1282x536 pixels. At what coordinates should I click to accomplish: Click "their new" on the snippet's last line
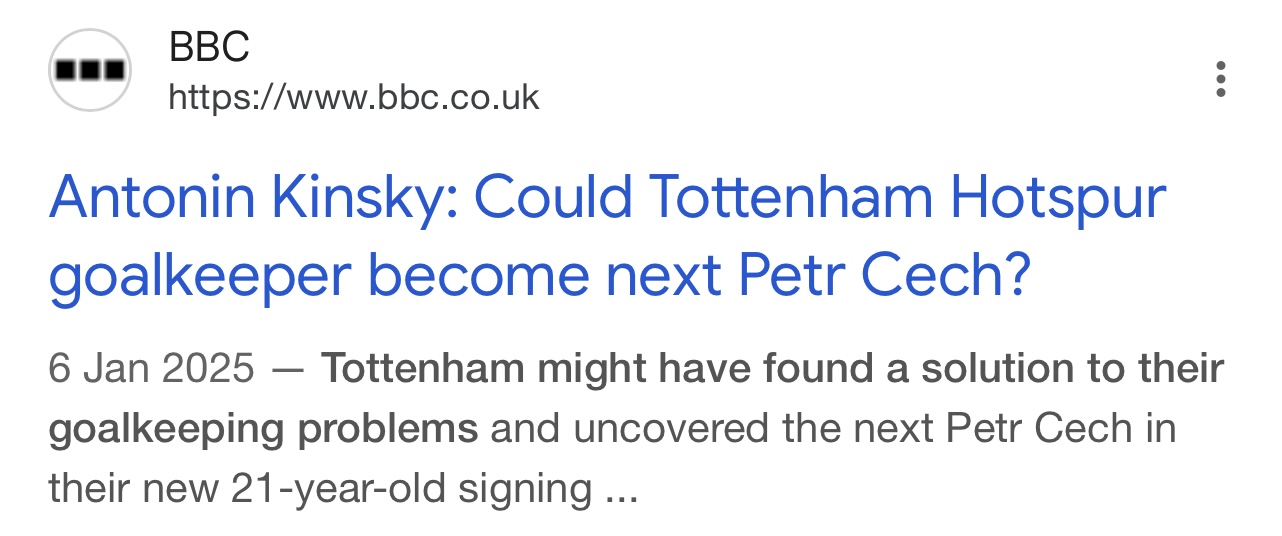[x=133, y=489]
